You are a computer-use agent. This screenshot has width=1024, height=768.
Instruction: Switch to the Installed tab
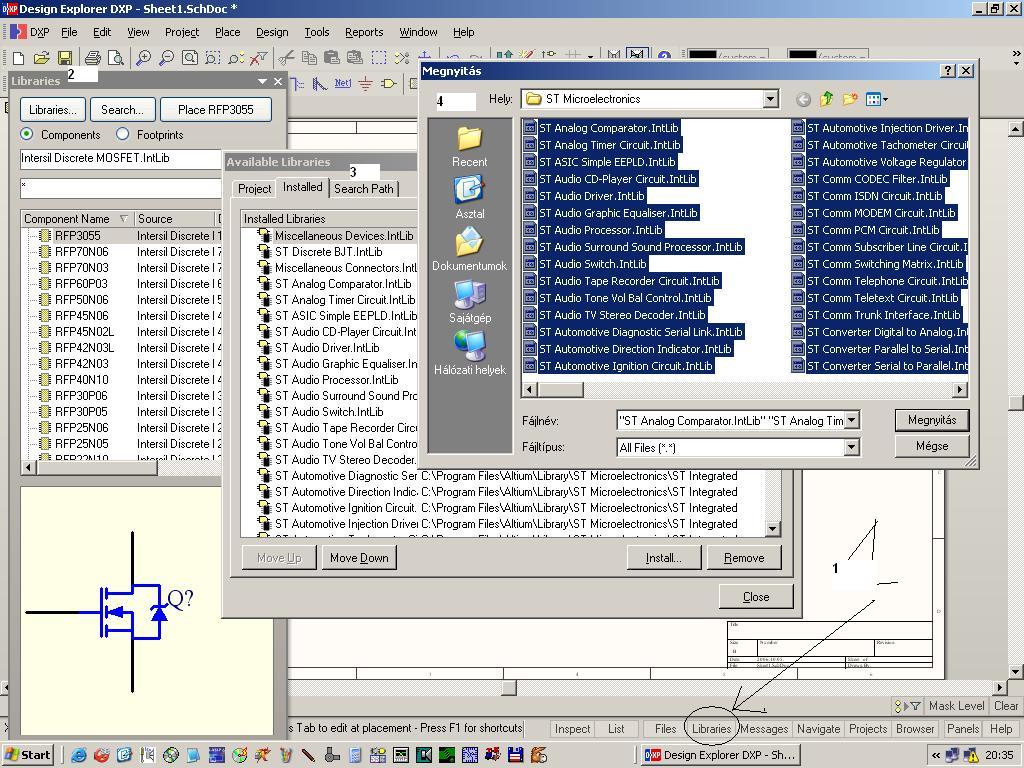302,187
